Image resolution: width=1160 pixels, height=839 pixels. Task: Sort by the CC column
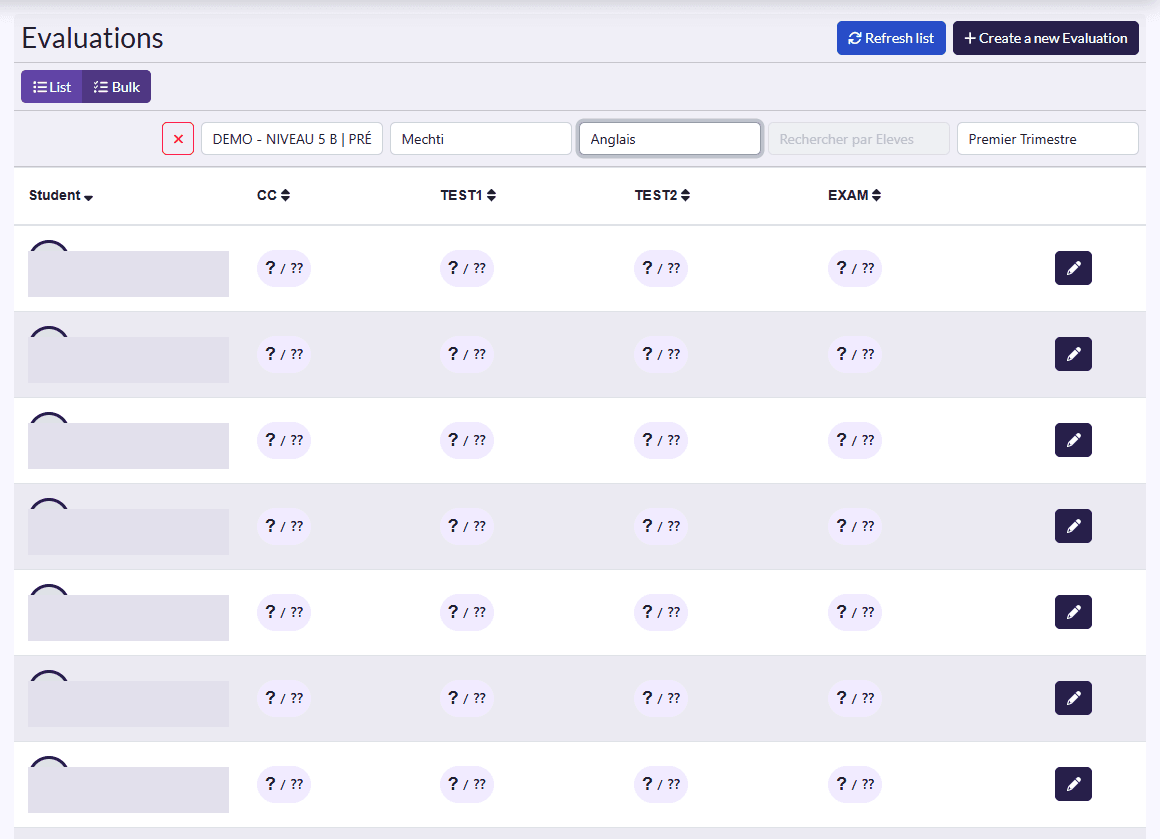click(273, 195)
